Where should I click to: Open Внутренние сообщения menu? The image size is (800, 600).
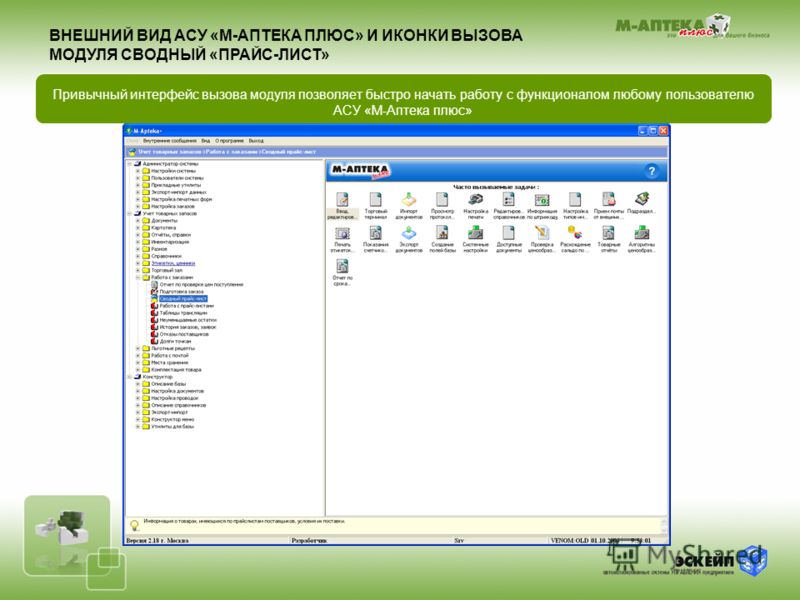pos(169,141)
